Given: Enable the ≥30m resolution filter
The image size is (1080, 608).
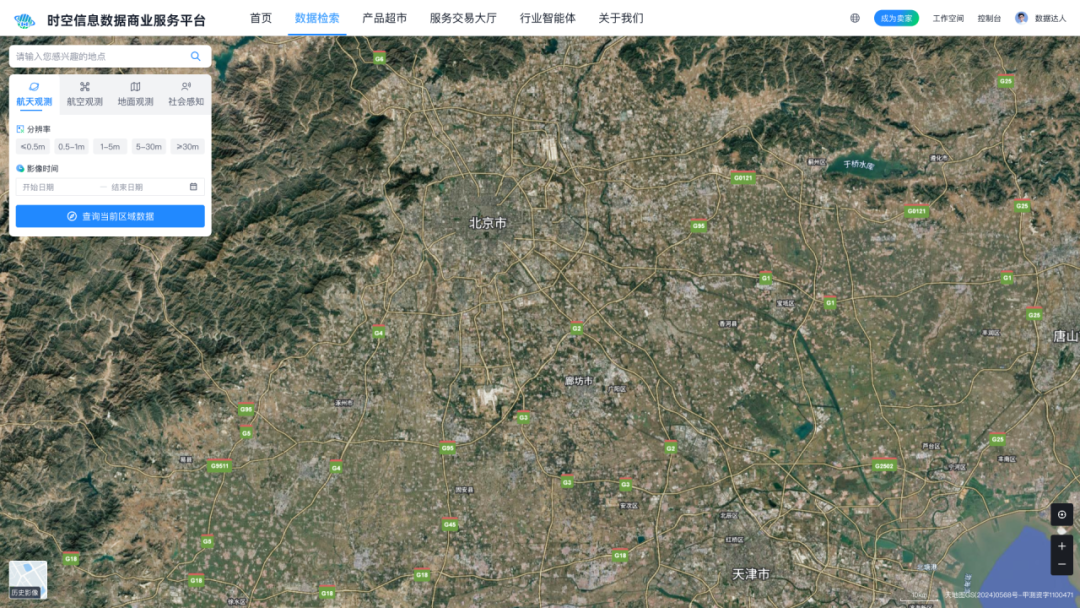Looking at the screenshot, I should (187, 147).
